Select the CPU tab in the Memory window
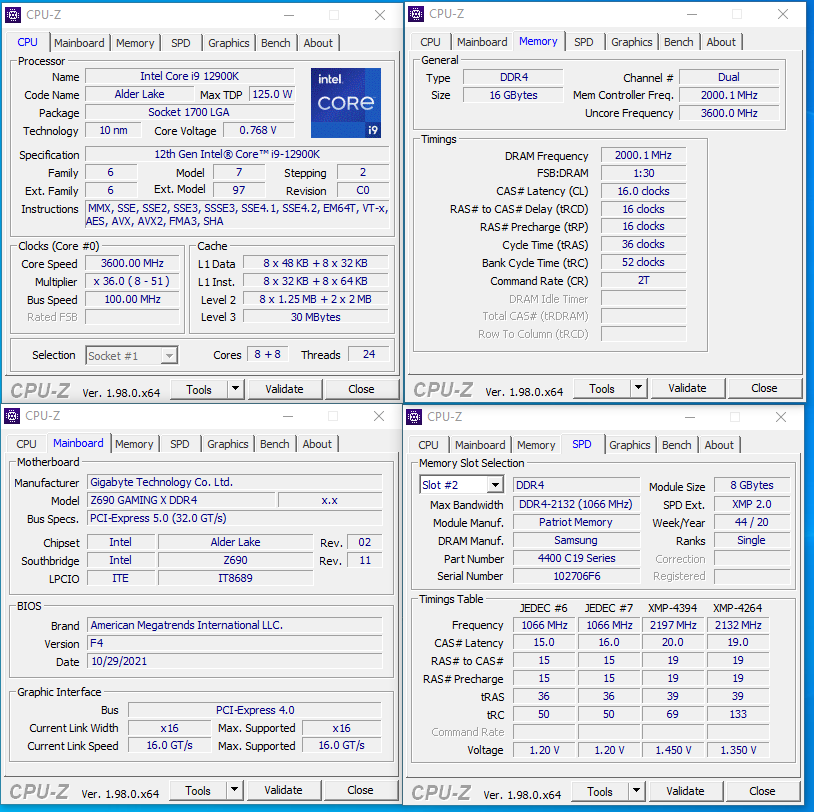Screen dimensions: 814x812 coord(430,42)
